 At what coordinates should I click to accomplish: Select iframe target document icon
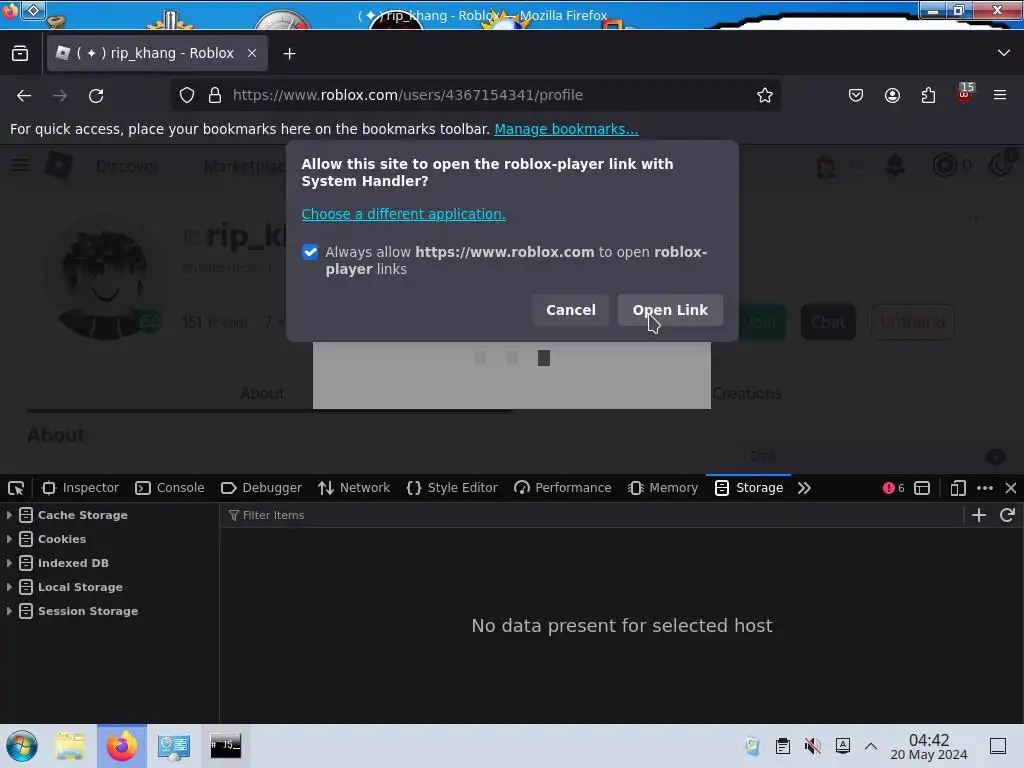921,488
